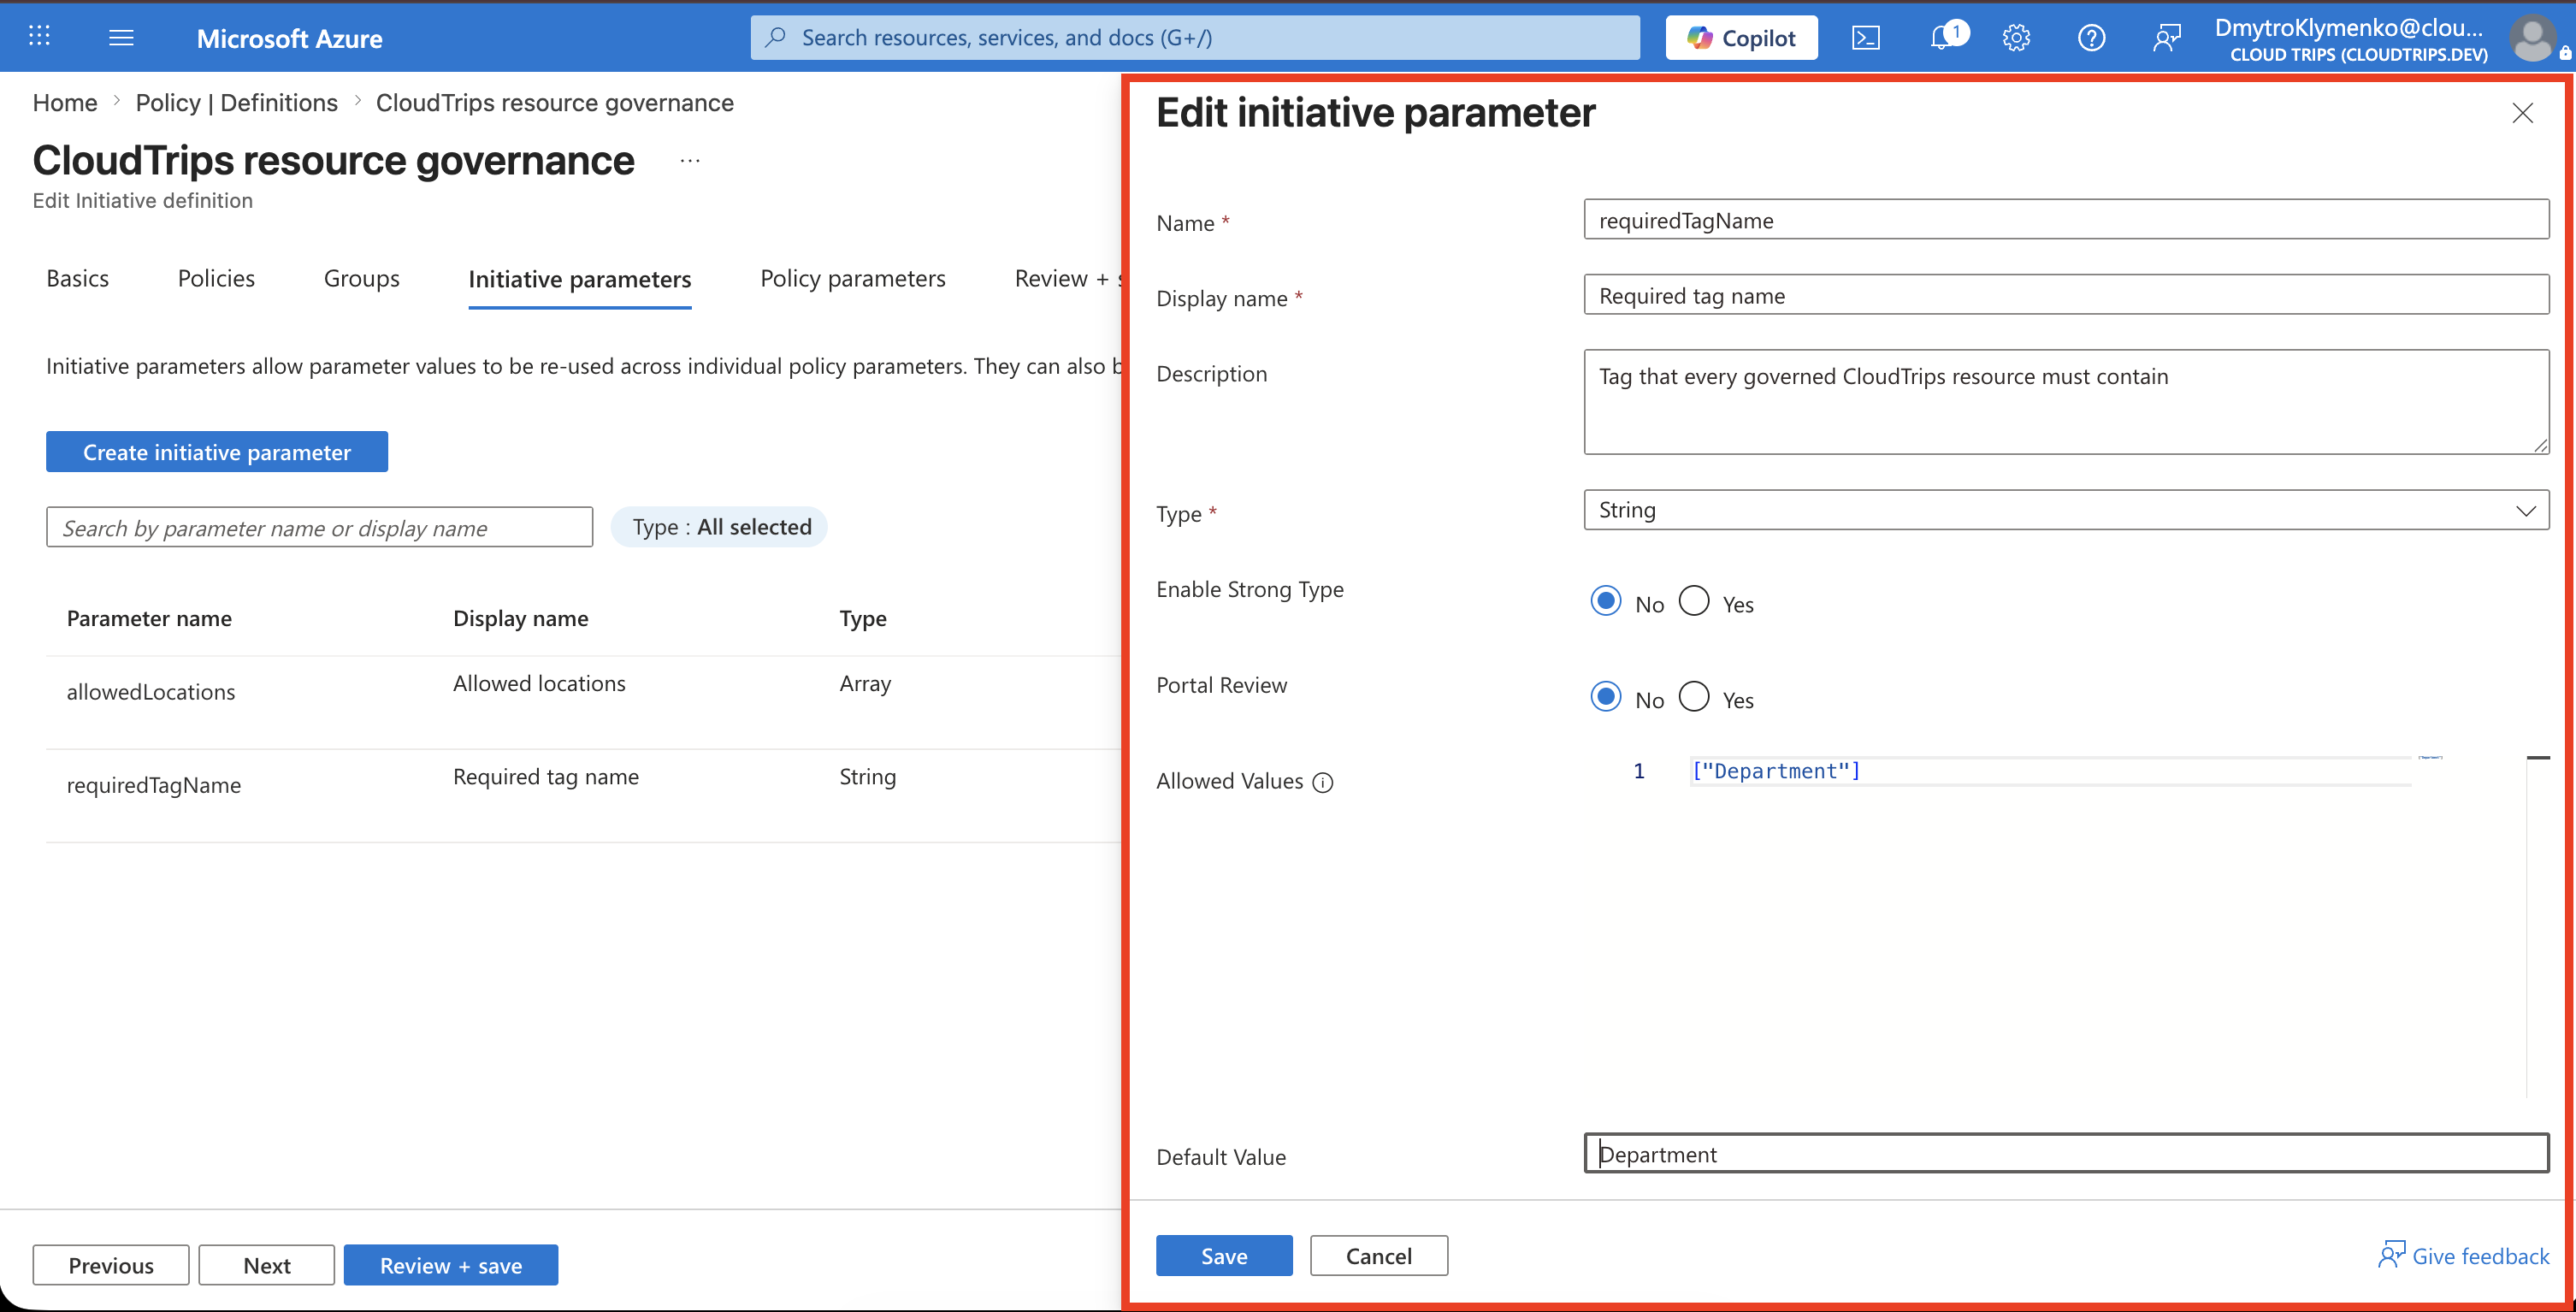The width and height of the screenshot is (2576, 1312).
Task: Focus the global search resources bar
Action: [x=1195, y=38]
